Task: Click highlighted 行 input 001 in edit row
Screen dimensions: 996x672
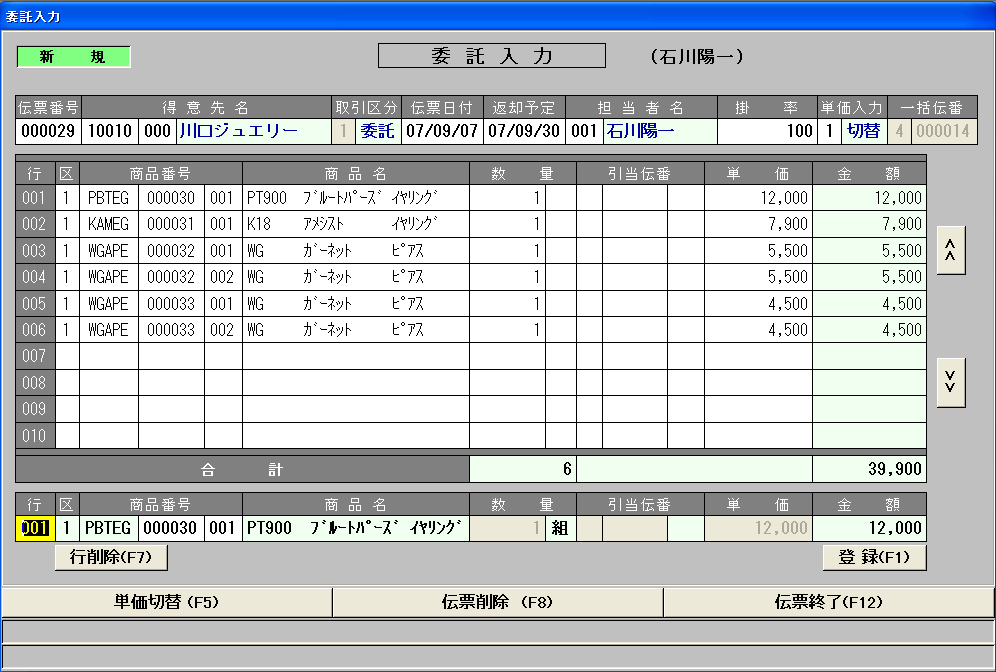Action: [35, 528]
